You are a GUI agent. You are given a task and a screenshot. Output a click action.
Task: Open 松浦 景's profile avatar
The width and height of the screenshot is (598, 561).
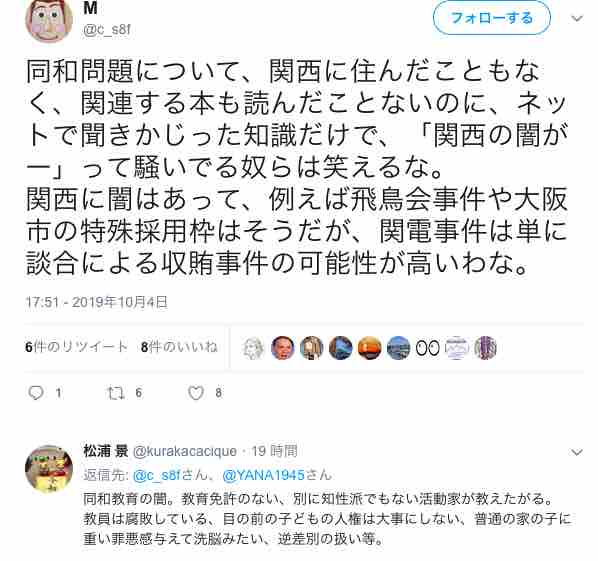point(49,469)
